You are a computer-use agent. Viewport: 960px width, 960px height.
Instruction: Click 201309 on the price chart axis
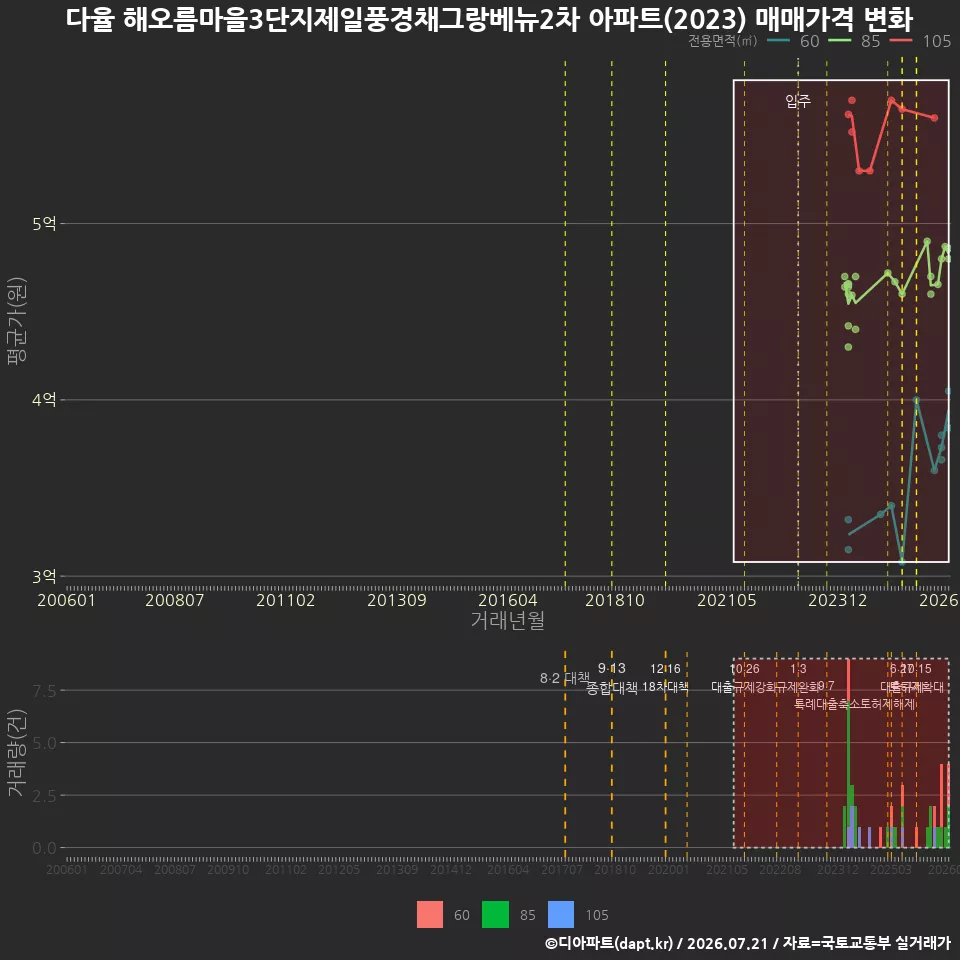397,600
